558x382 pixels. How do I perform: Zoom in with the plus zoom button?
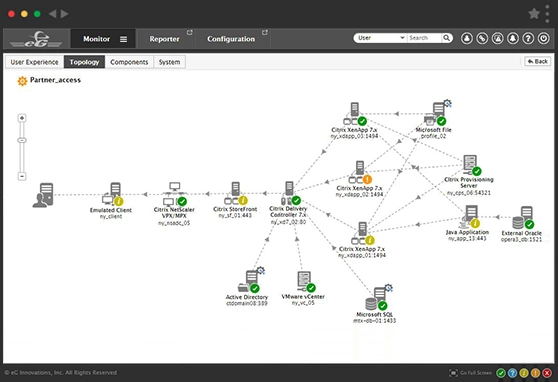click(22, 118)
